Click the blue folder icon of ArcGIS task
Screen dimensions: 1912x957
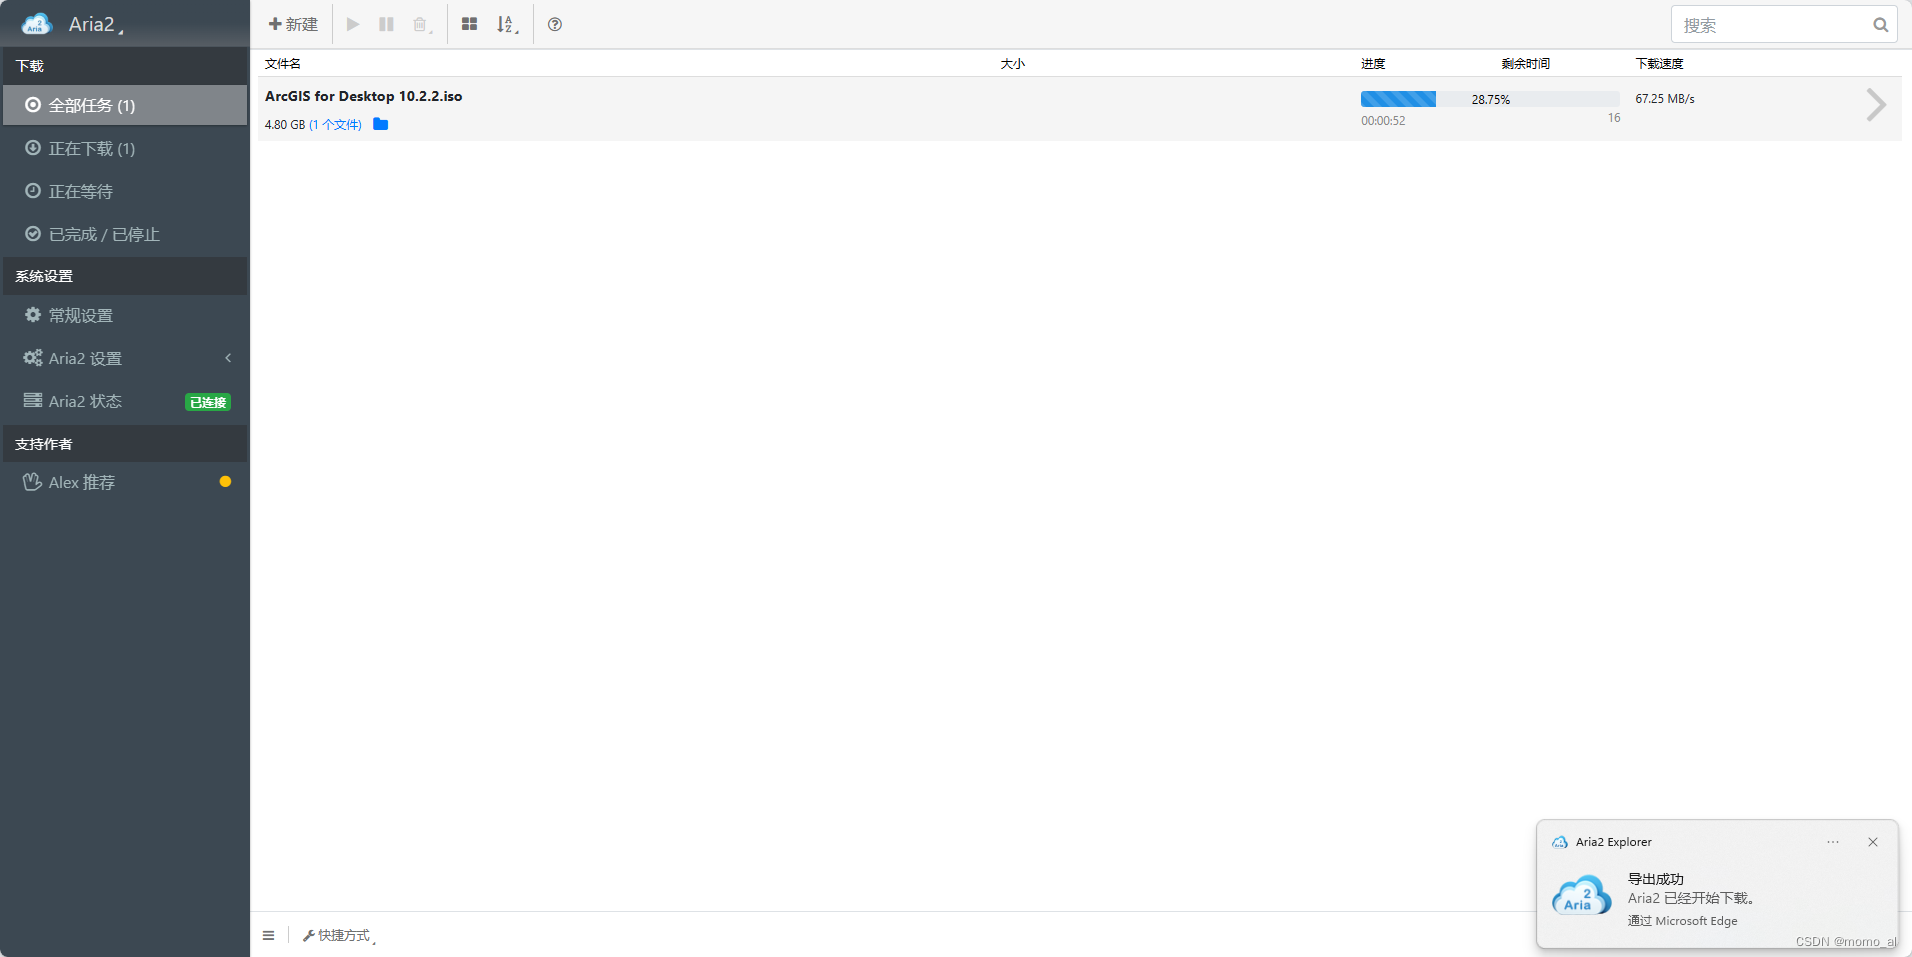pos(381,124)
